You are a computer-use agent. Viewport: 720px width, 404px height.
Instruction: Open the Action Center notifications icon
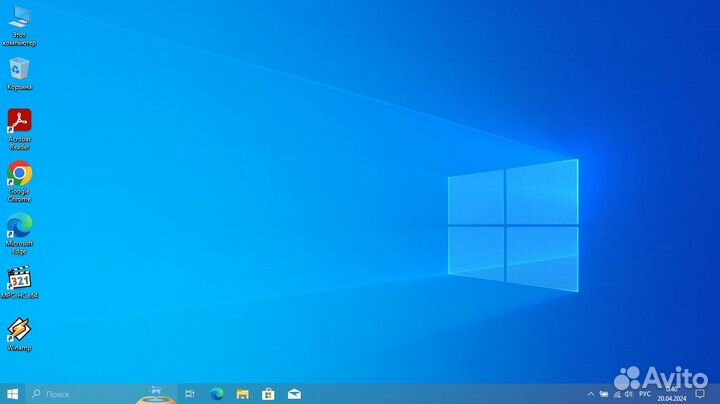(x=700, y=394)
